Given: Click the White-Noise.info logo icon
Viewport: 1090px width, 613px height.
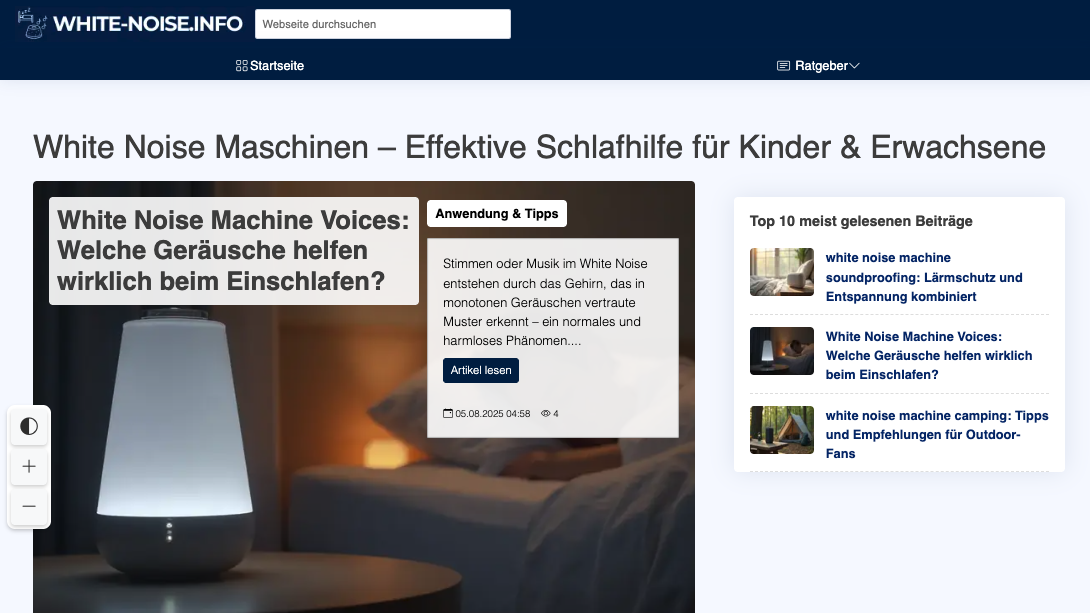Looking at the screenshot, I should tap(33, 22).
